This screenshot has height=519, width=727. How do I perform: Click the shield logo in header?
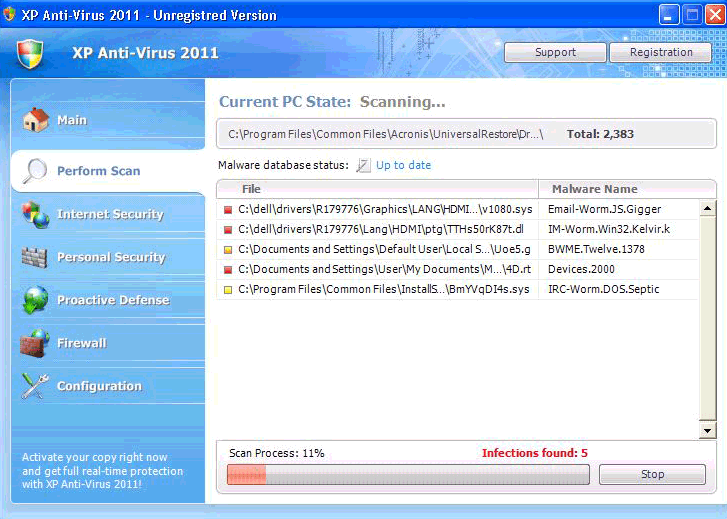point(31,54)
